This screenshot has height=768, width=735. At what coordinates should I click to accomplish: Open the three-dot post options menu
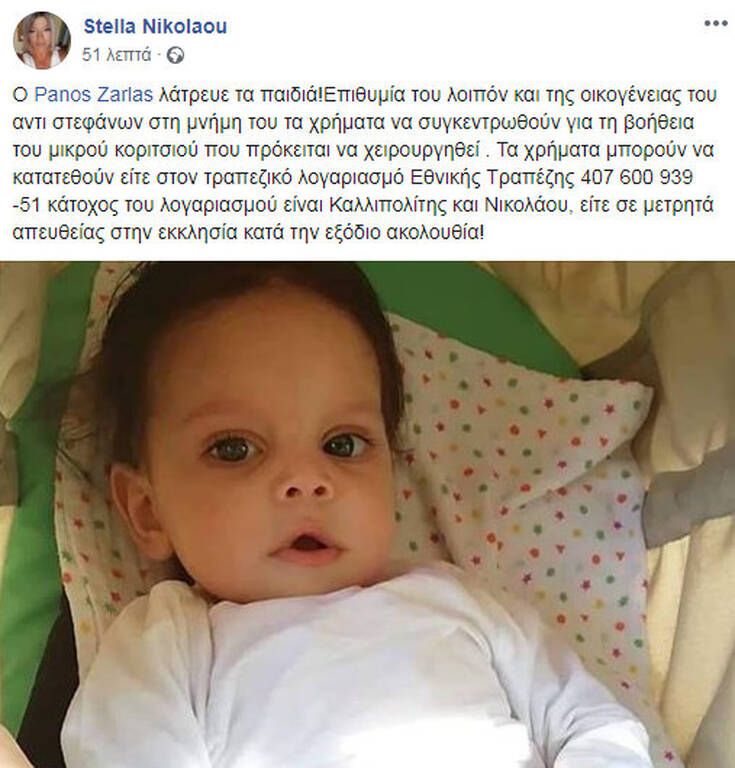(x=715, y=23)
